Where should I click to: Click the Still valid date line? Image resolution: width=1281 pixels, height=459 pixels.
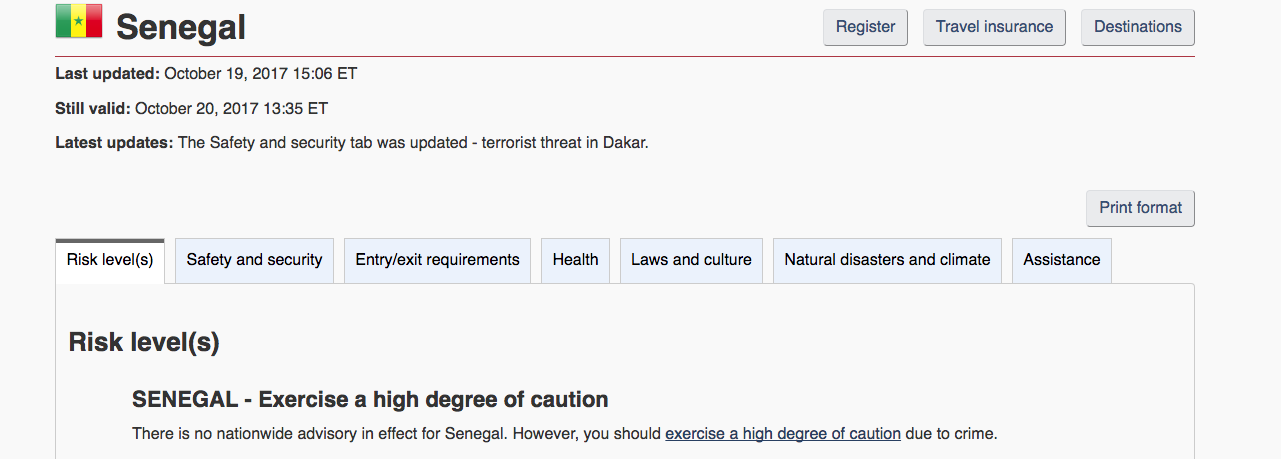tap(191, 108)
